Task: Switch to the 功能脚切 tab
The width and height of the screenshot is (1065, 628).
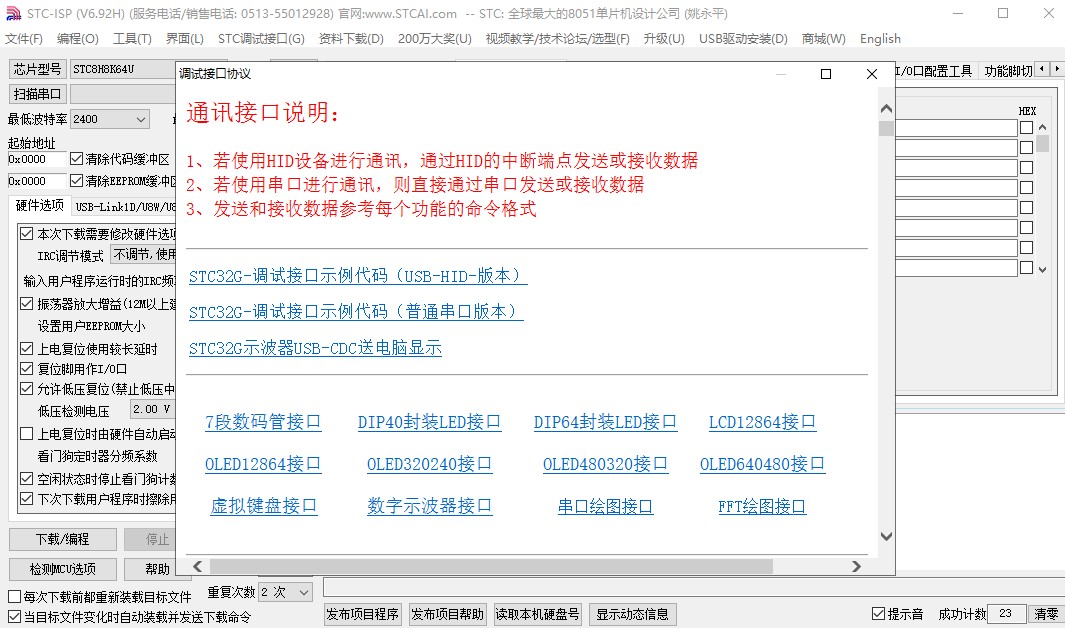Action: pyautogui.click(x=1008, y=71)
